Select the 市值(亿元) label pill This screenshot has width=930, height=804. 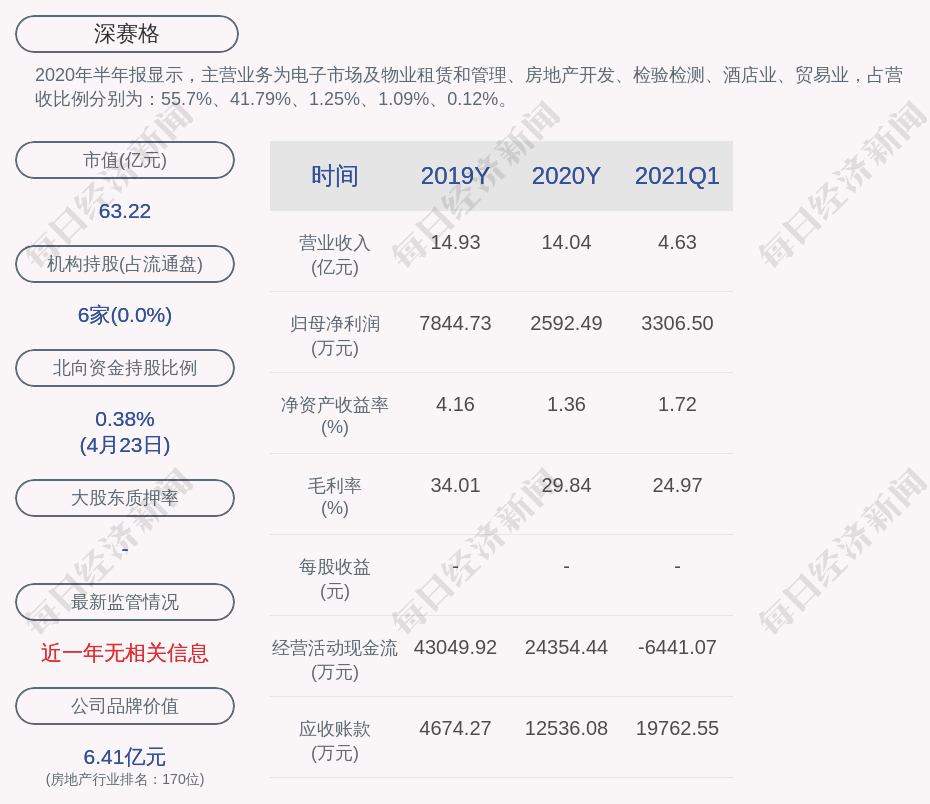tap(125, 160)
